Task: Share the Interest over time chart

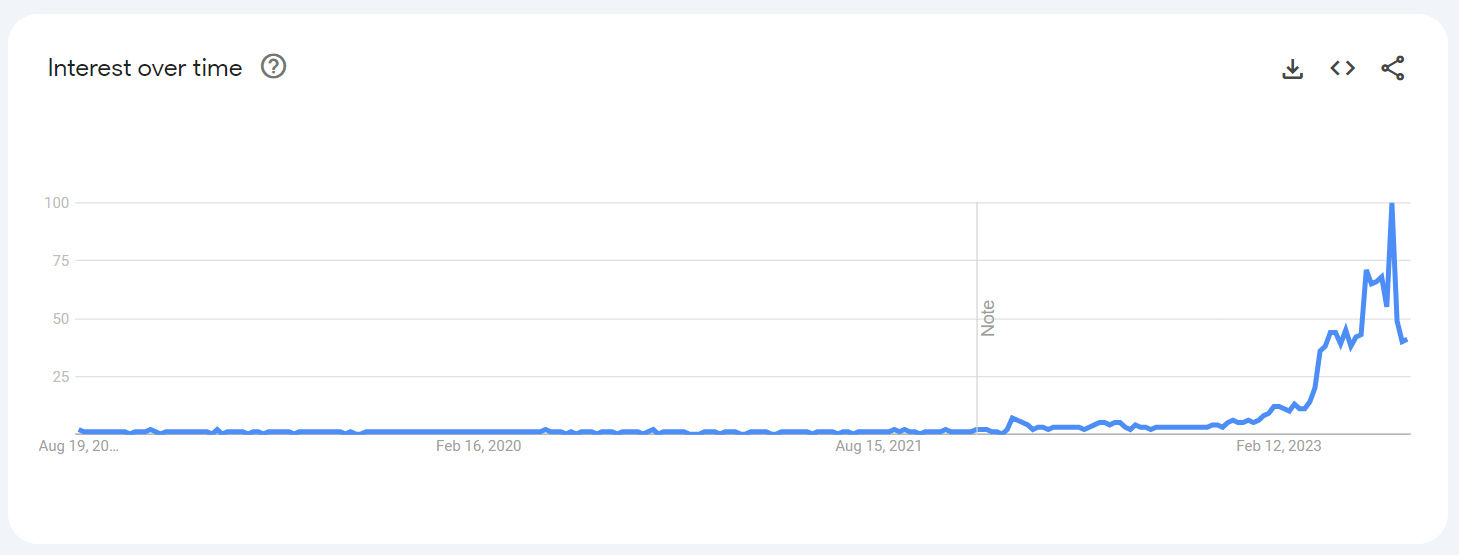Action: 1393,68
